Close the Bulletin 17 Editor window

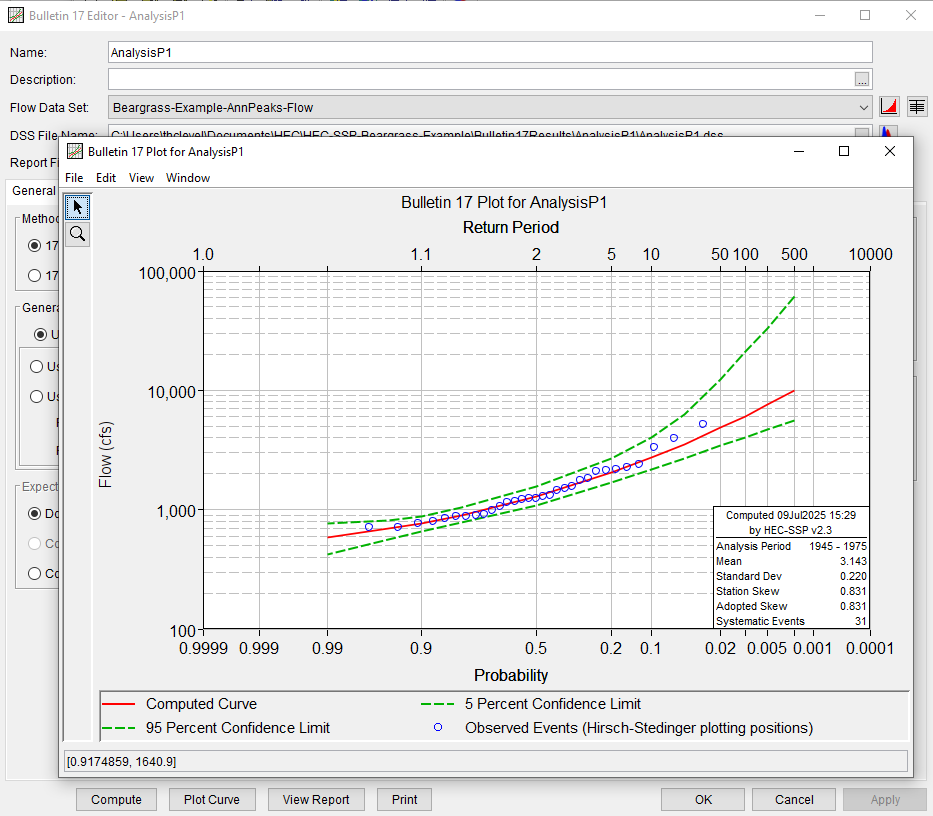(910, 15)
